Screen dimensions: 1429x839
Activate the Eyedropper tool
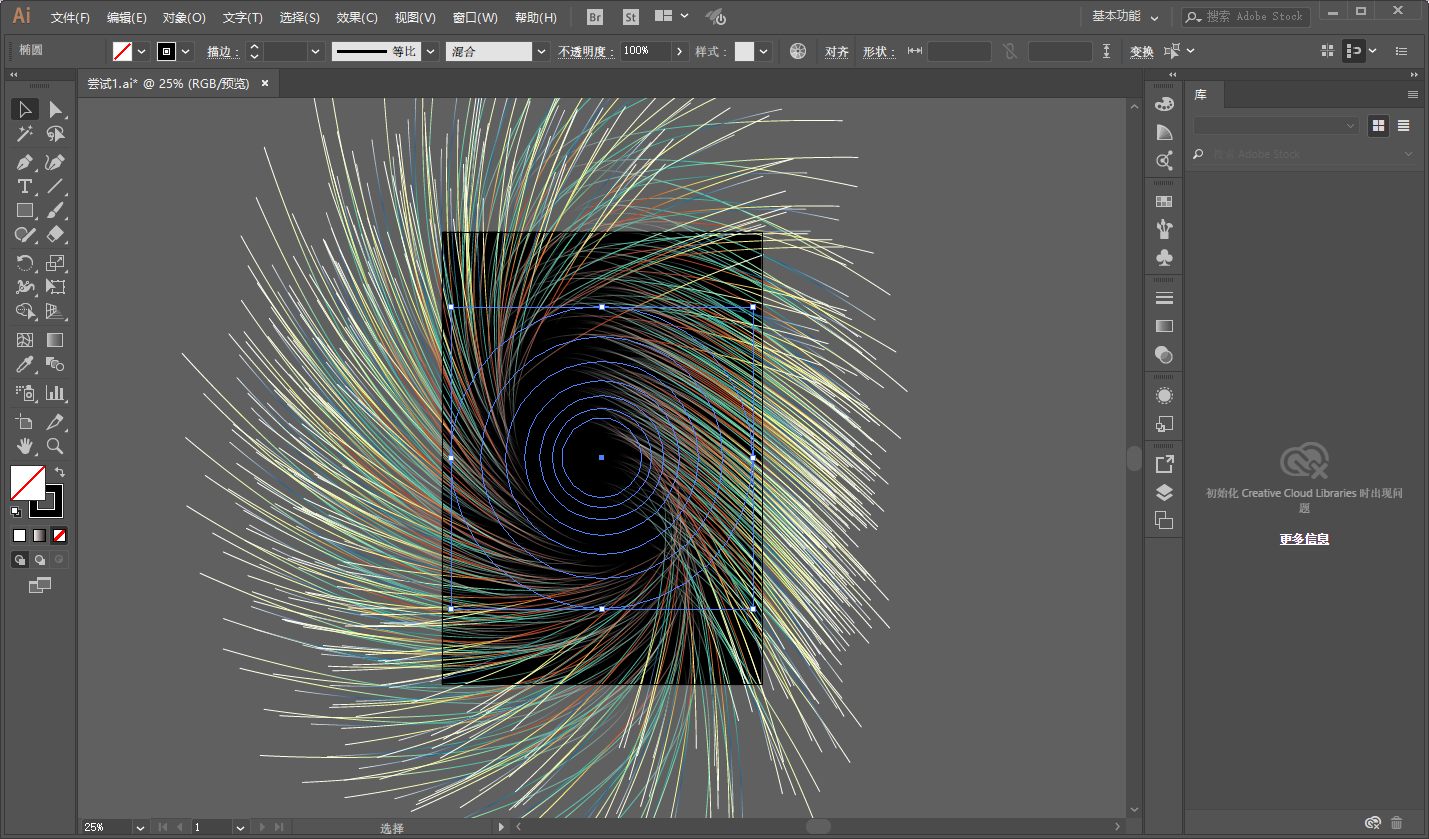(x=25, y=365)
